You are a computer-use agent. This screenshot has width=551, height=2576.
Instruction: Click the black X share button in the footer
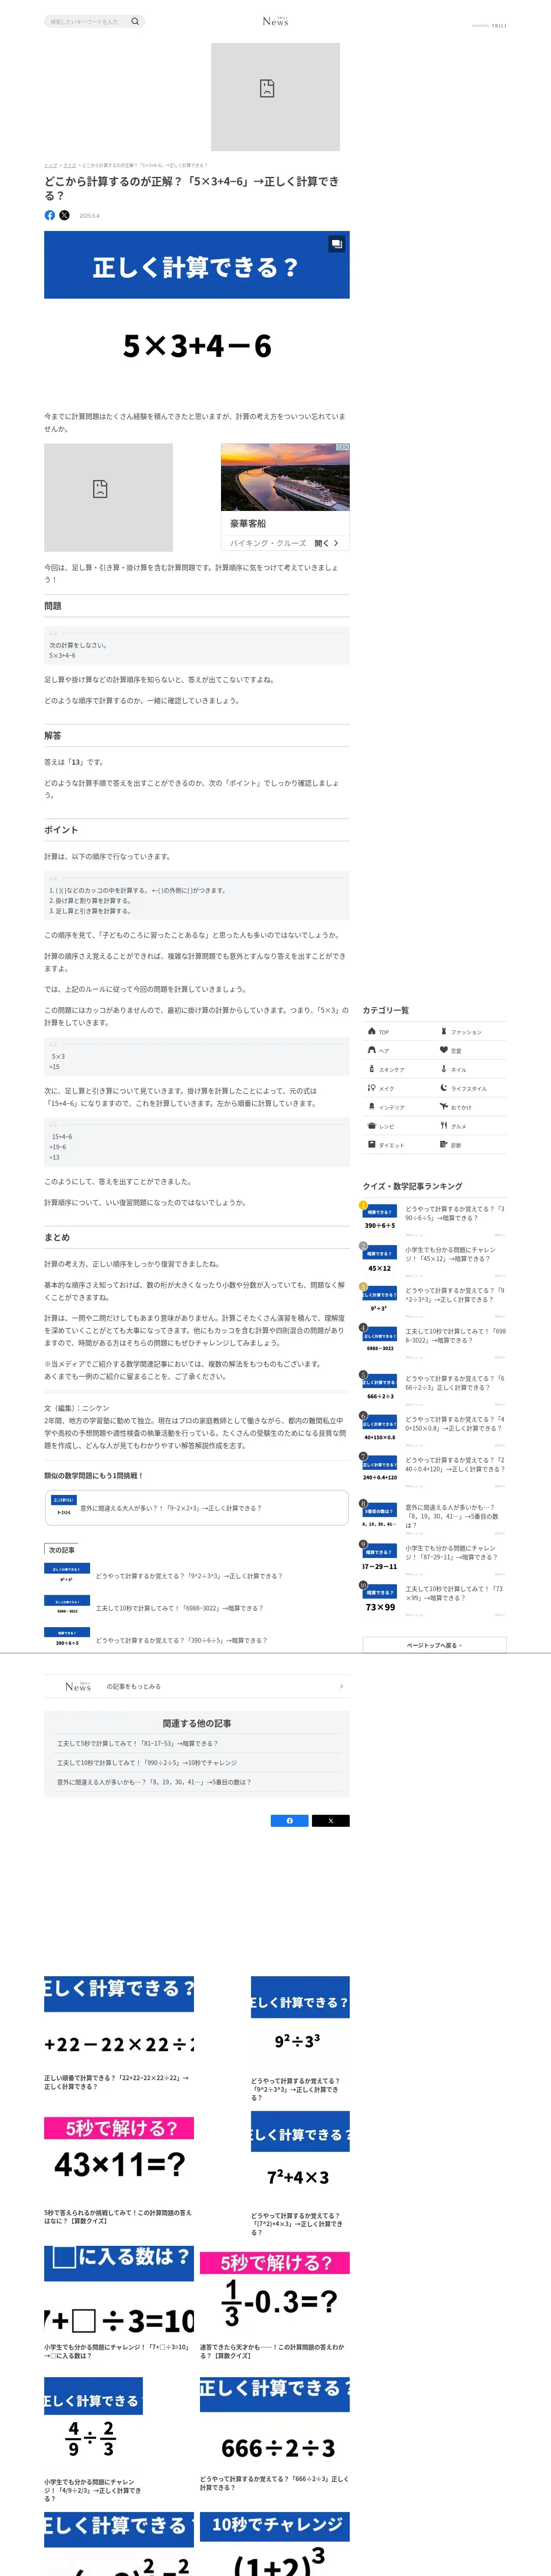coord(330,1821)
